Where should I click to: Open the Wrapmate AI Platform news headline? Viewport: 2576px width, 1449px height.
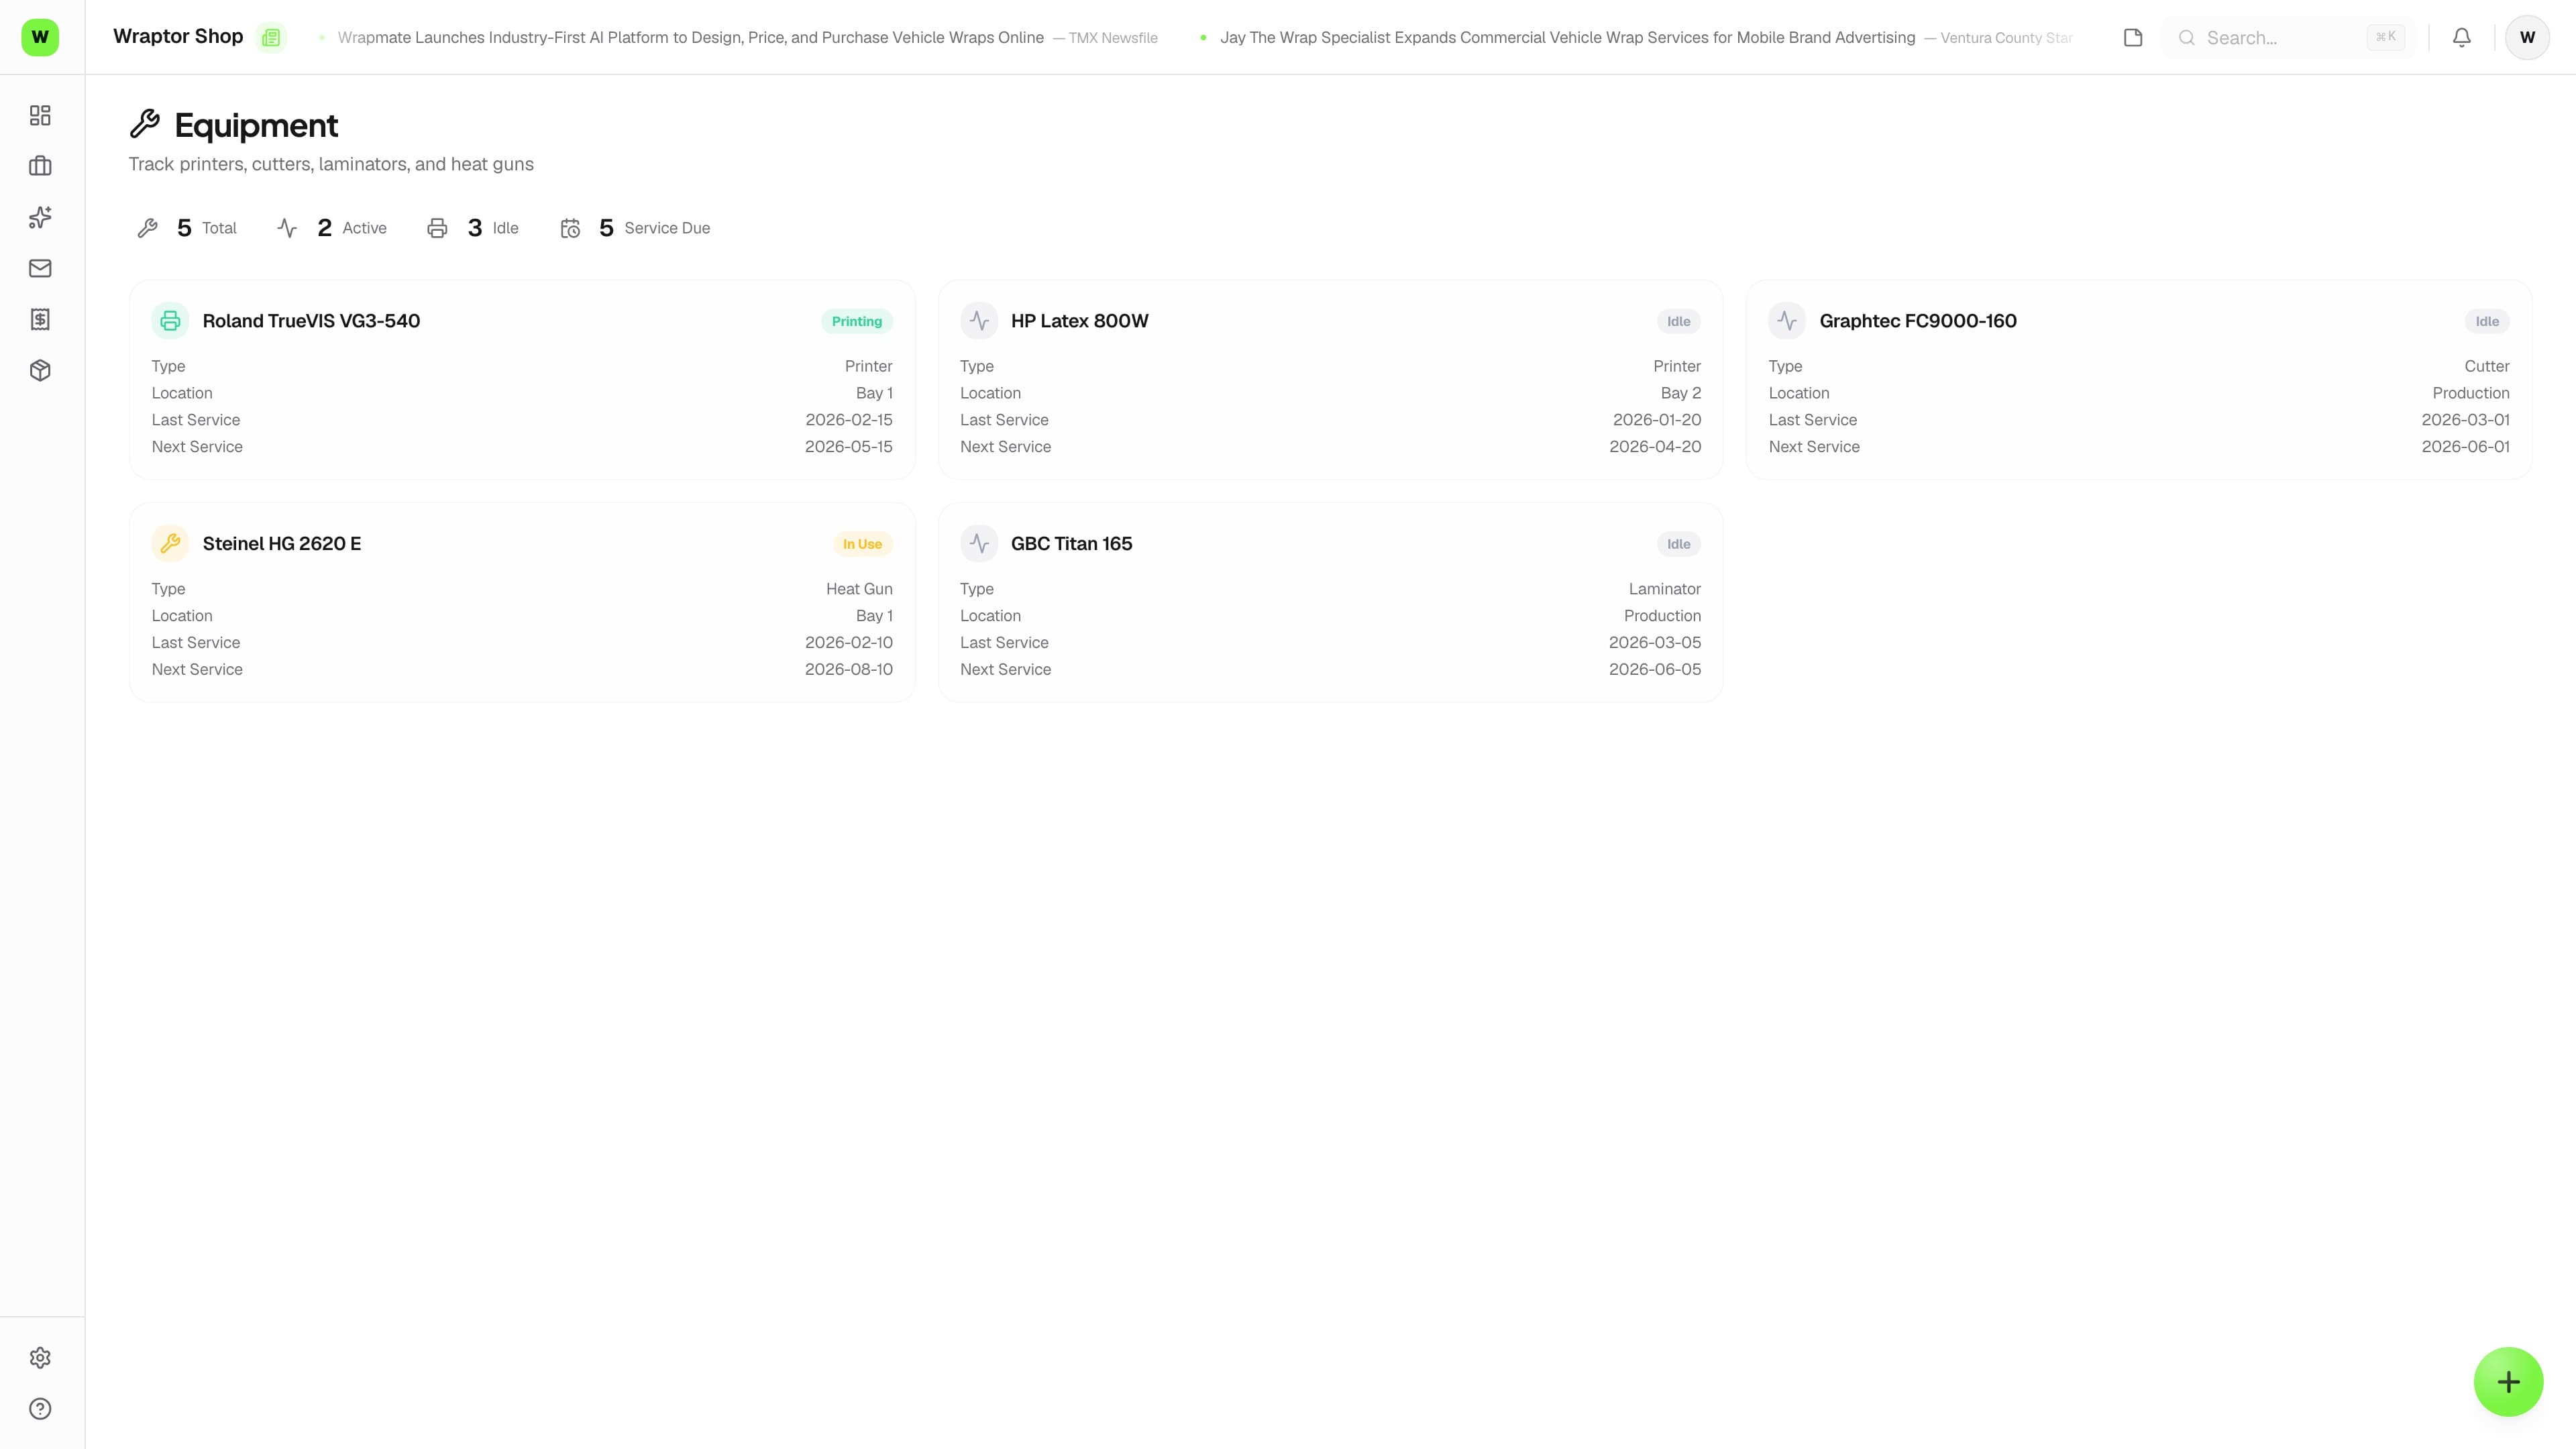point(690,37)
